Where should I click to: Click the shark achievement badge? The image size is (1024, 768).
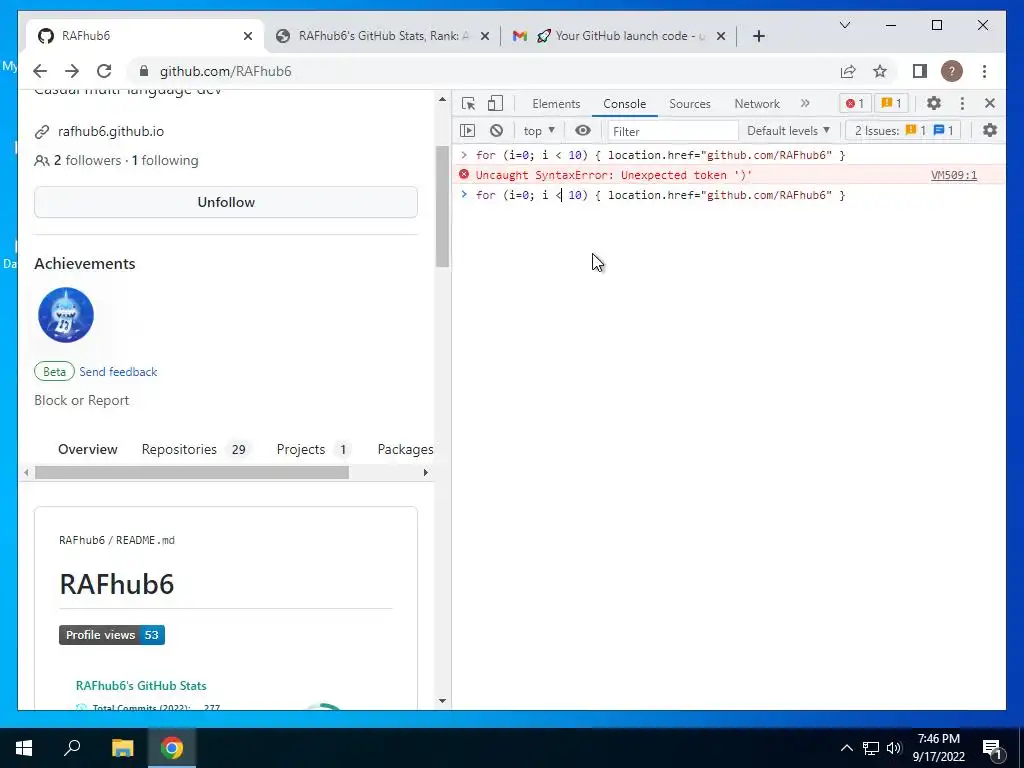pyautogui.click(x=66, y=315)
